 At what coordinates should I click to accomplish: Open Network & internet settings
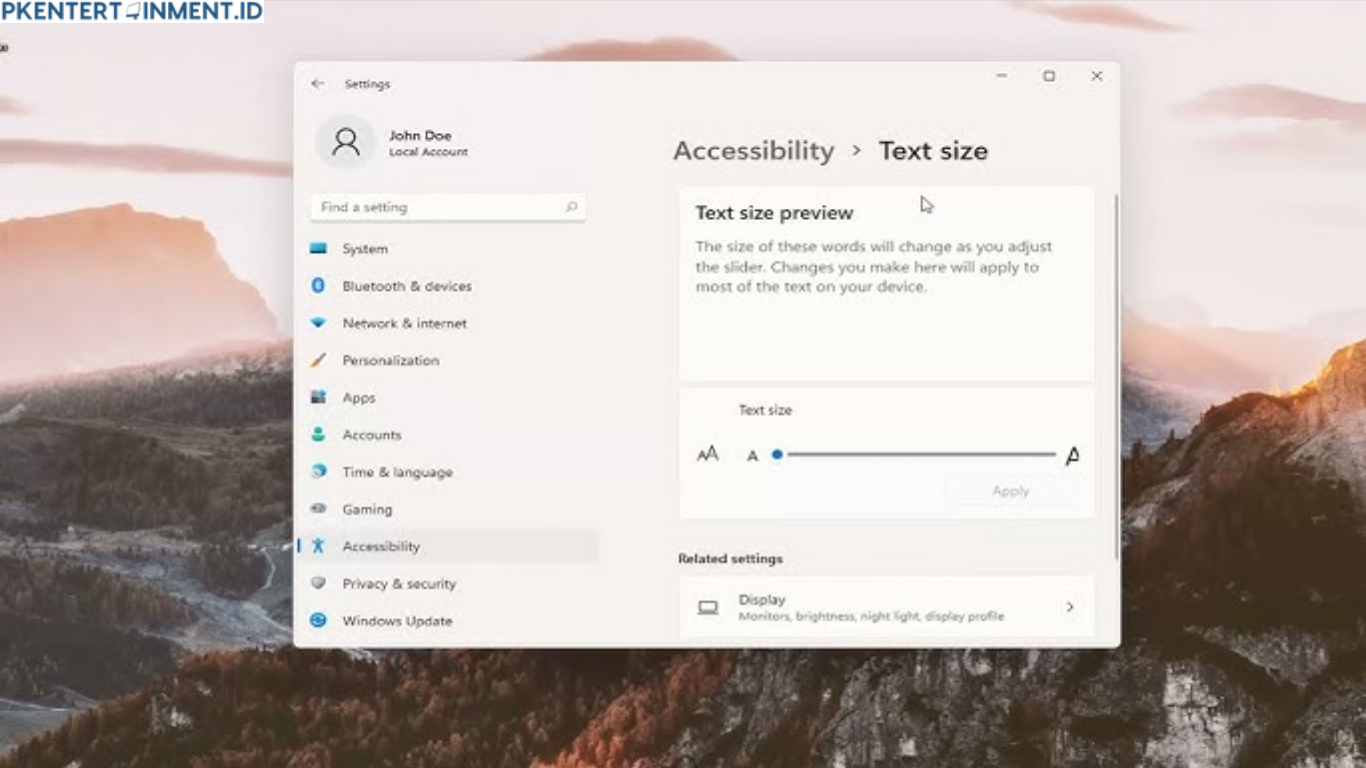pos(448,323)
